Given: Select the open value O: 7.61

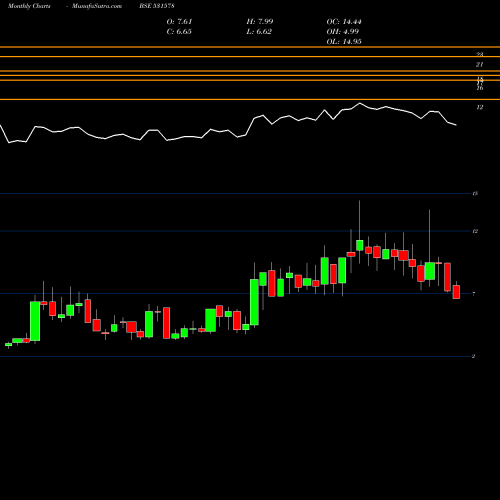Looking at the screenshot, I should [179, 22].
